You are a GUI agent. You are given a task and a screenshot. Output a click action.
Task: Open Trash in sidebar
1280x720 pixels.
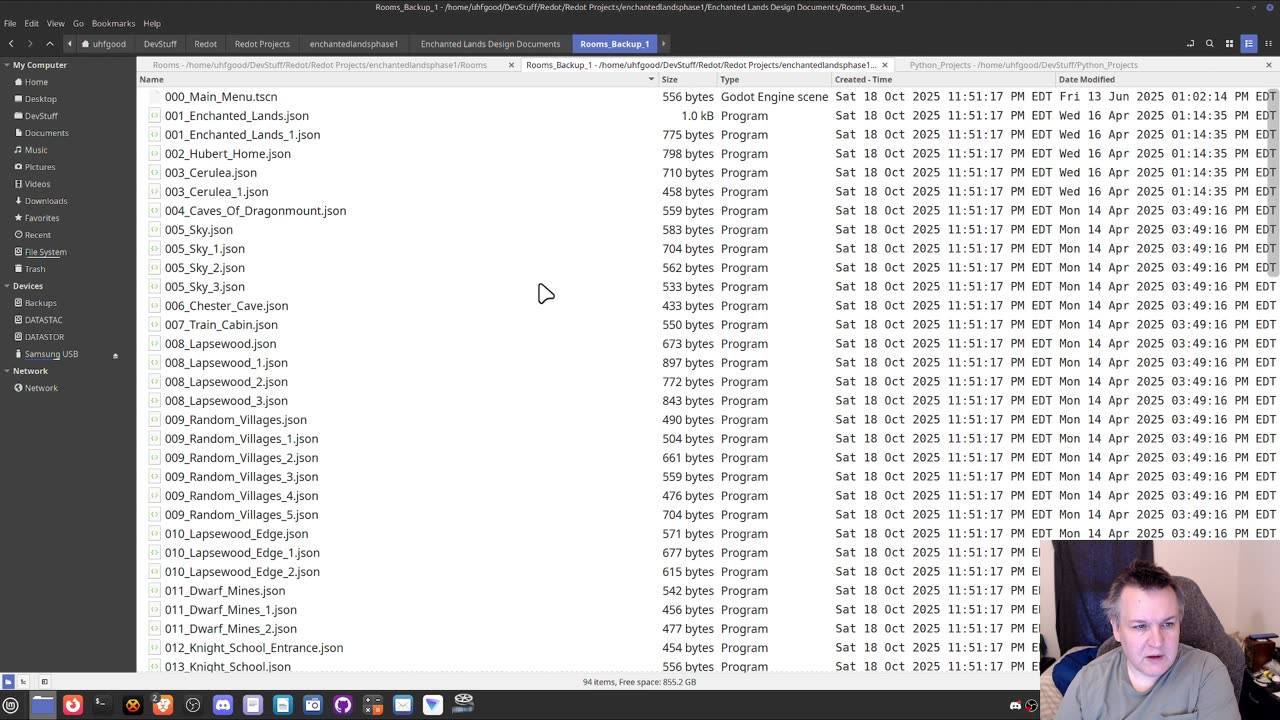pyautogui.click(x=35, y=269)
